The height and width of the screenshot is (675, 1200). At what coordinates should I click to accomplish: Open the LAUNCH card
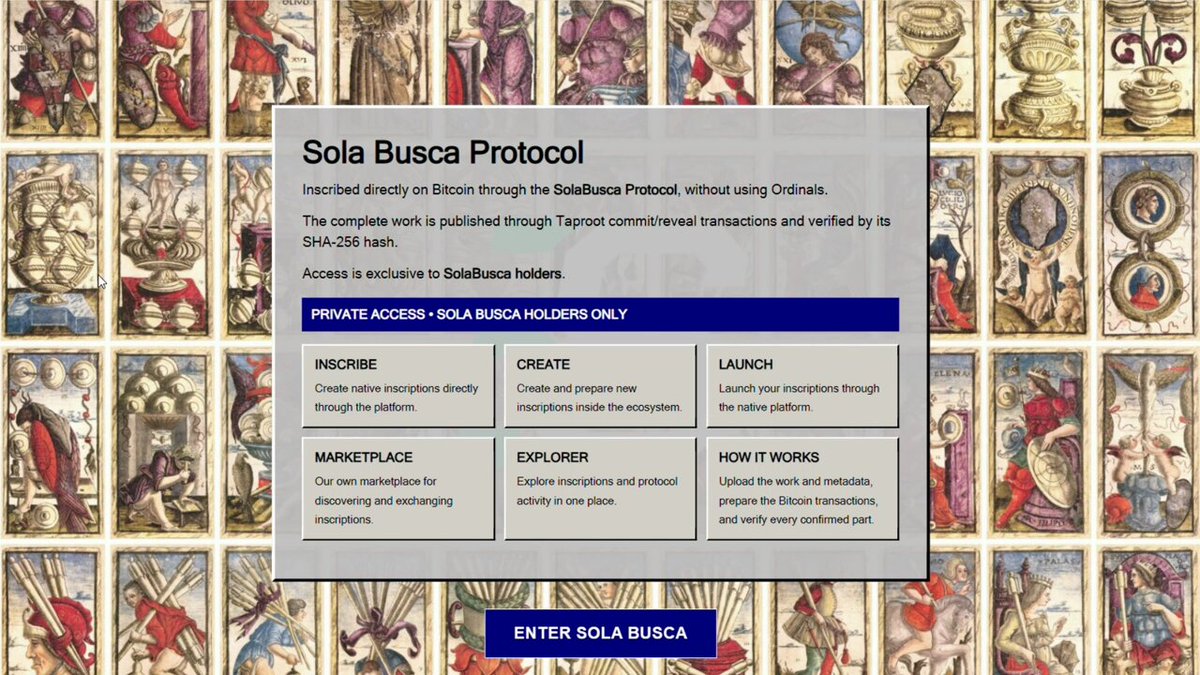pyautogui.click(x=802, y=386)
